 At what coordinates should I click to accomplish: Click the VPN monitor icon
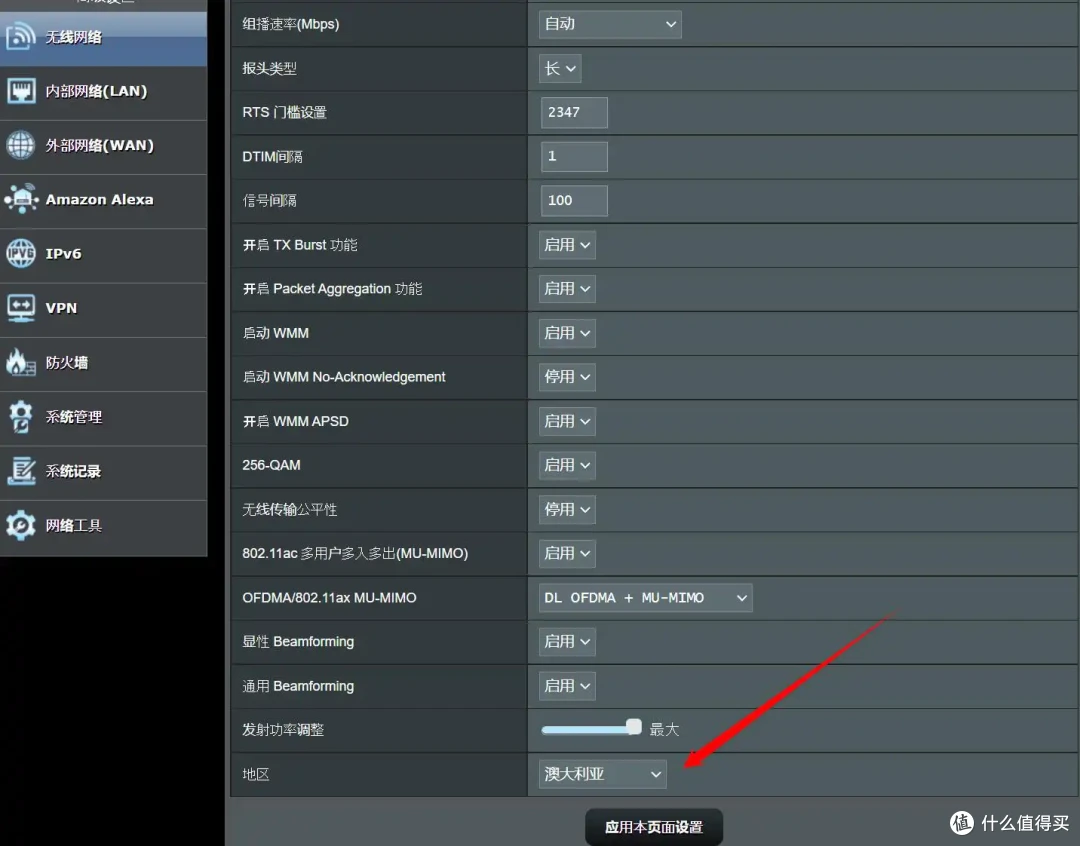[21, 307]
